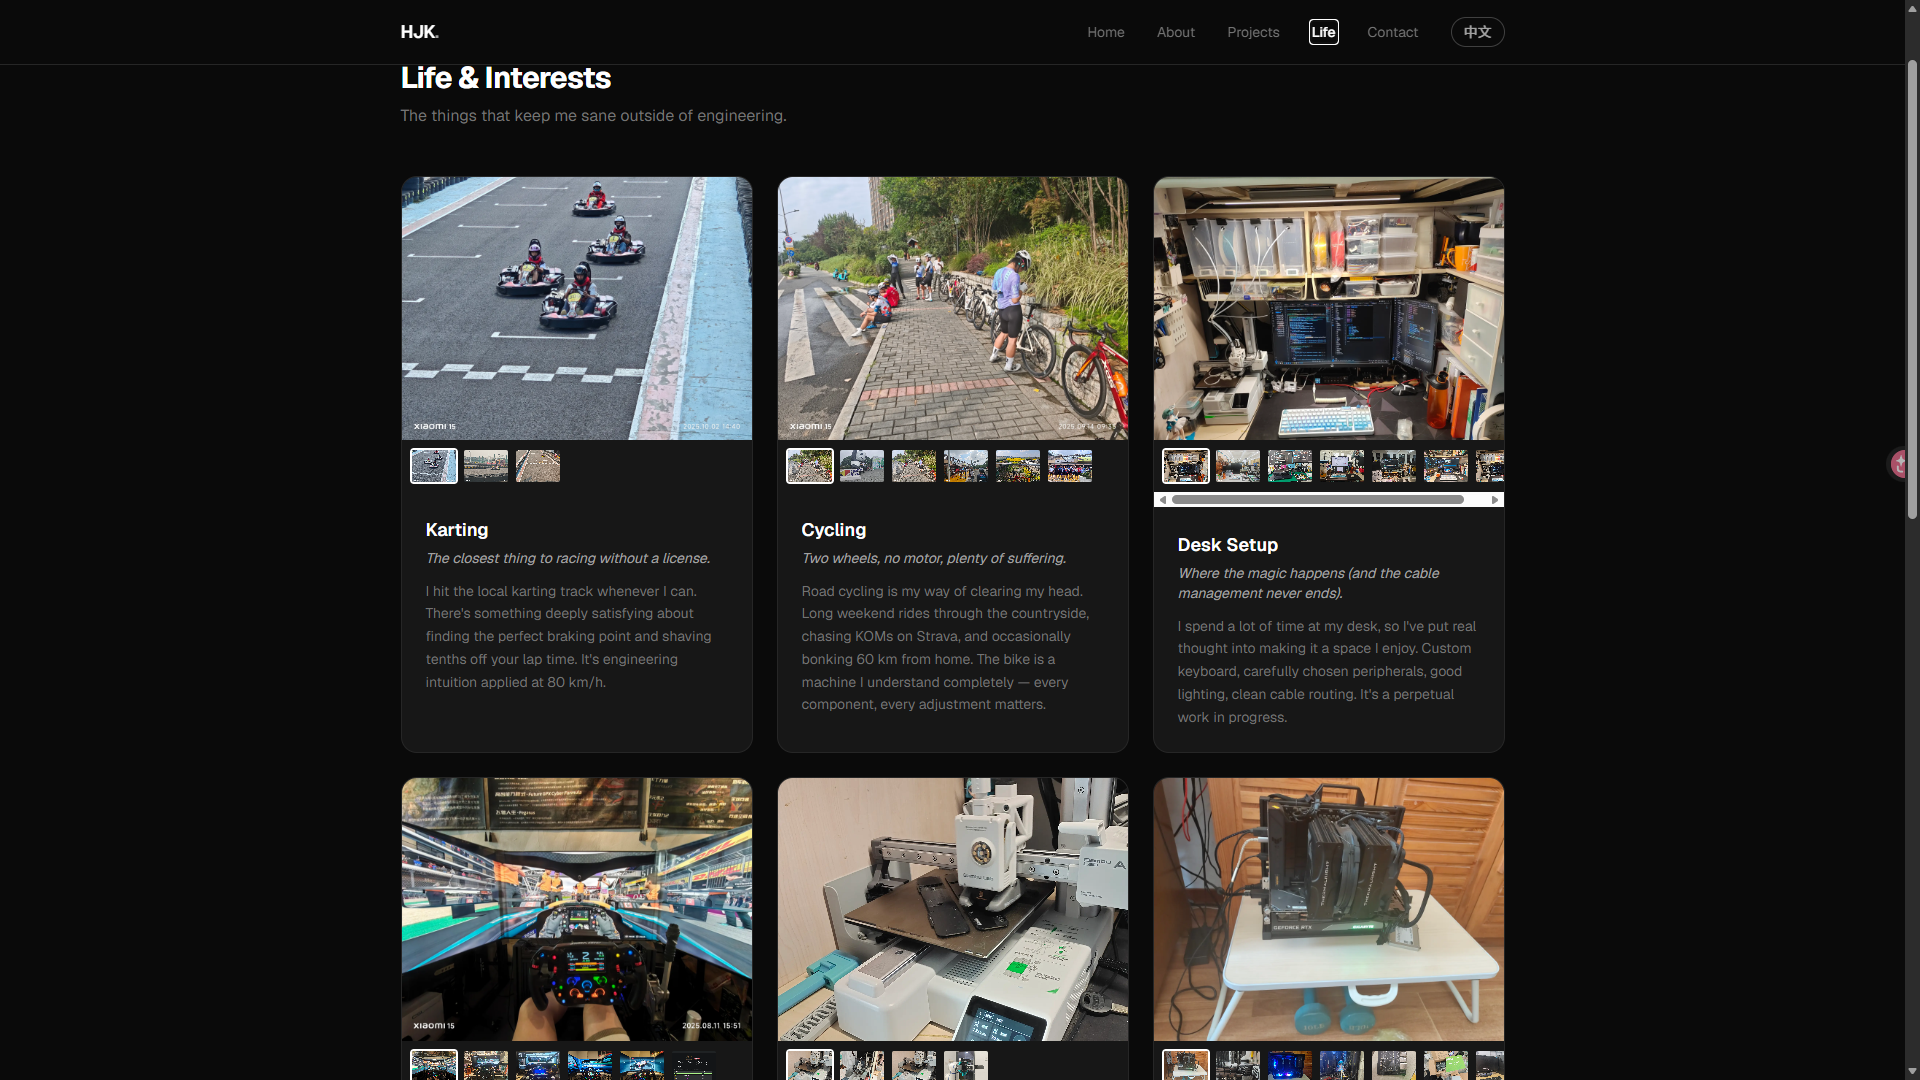Open the main Karting photo
Viewport: 1920px width, 1080px height.
(577, 308)
